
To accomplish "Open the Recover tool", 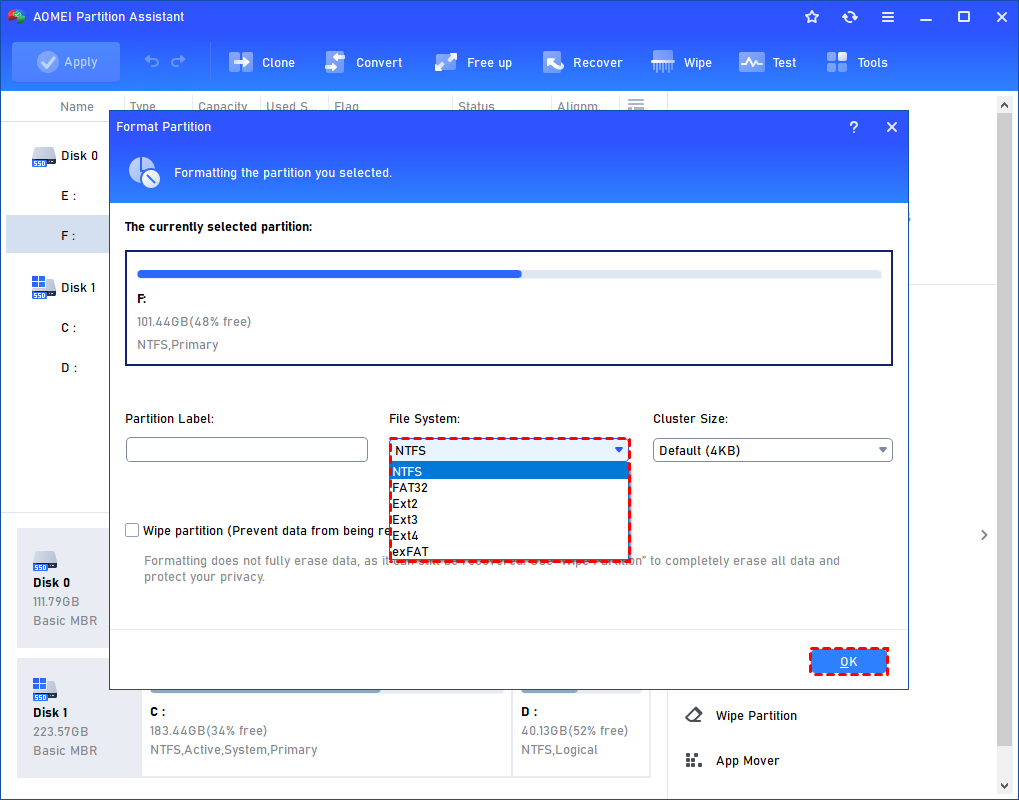I will (x=582, y=62).
